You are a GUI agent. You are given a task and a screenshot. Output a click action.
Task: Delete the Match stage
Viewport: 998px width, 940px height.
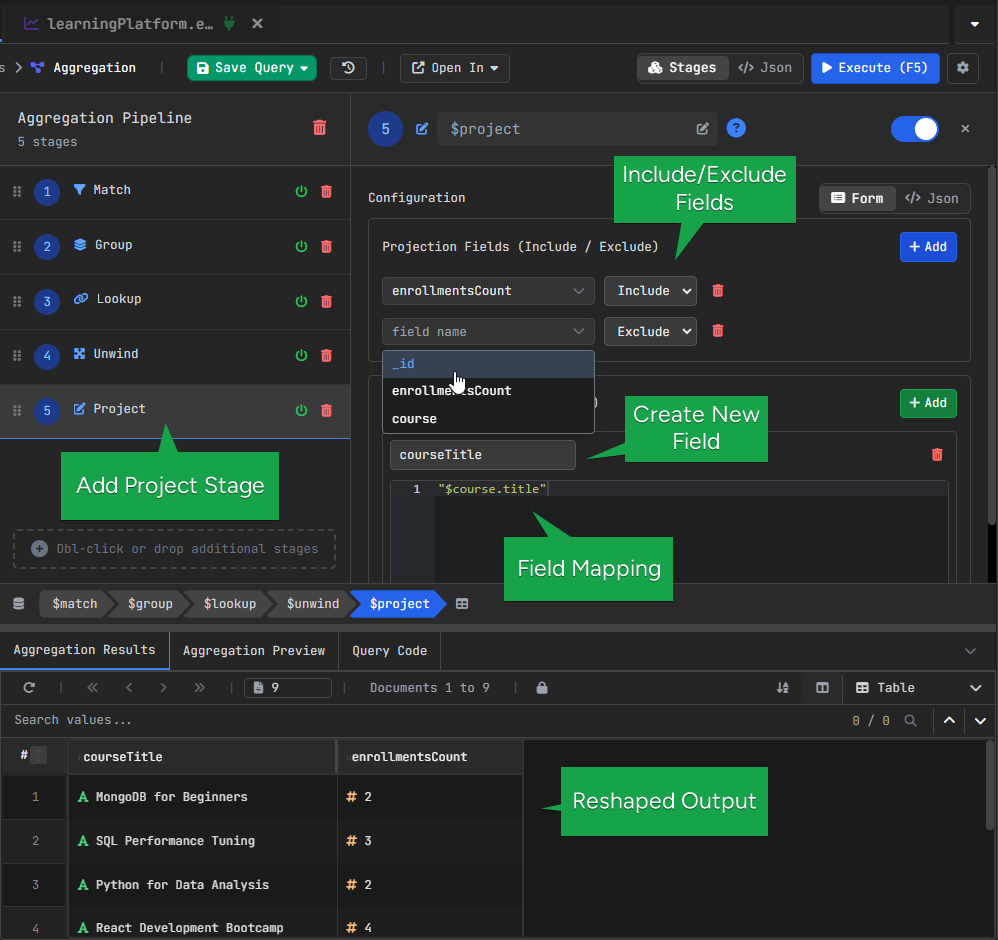tap(327, 192)
